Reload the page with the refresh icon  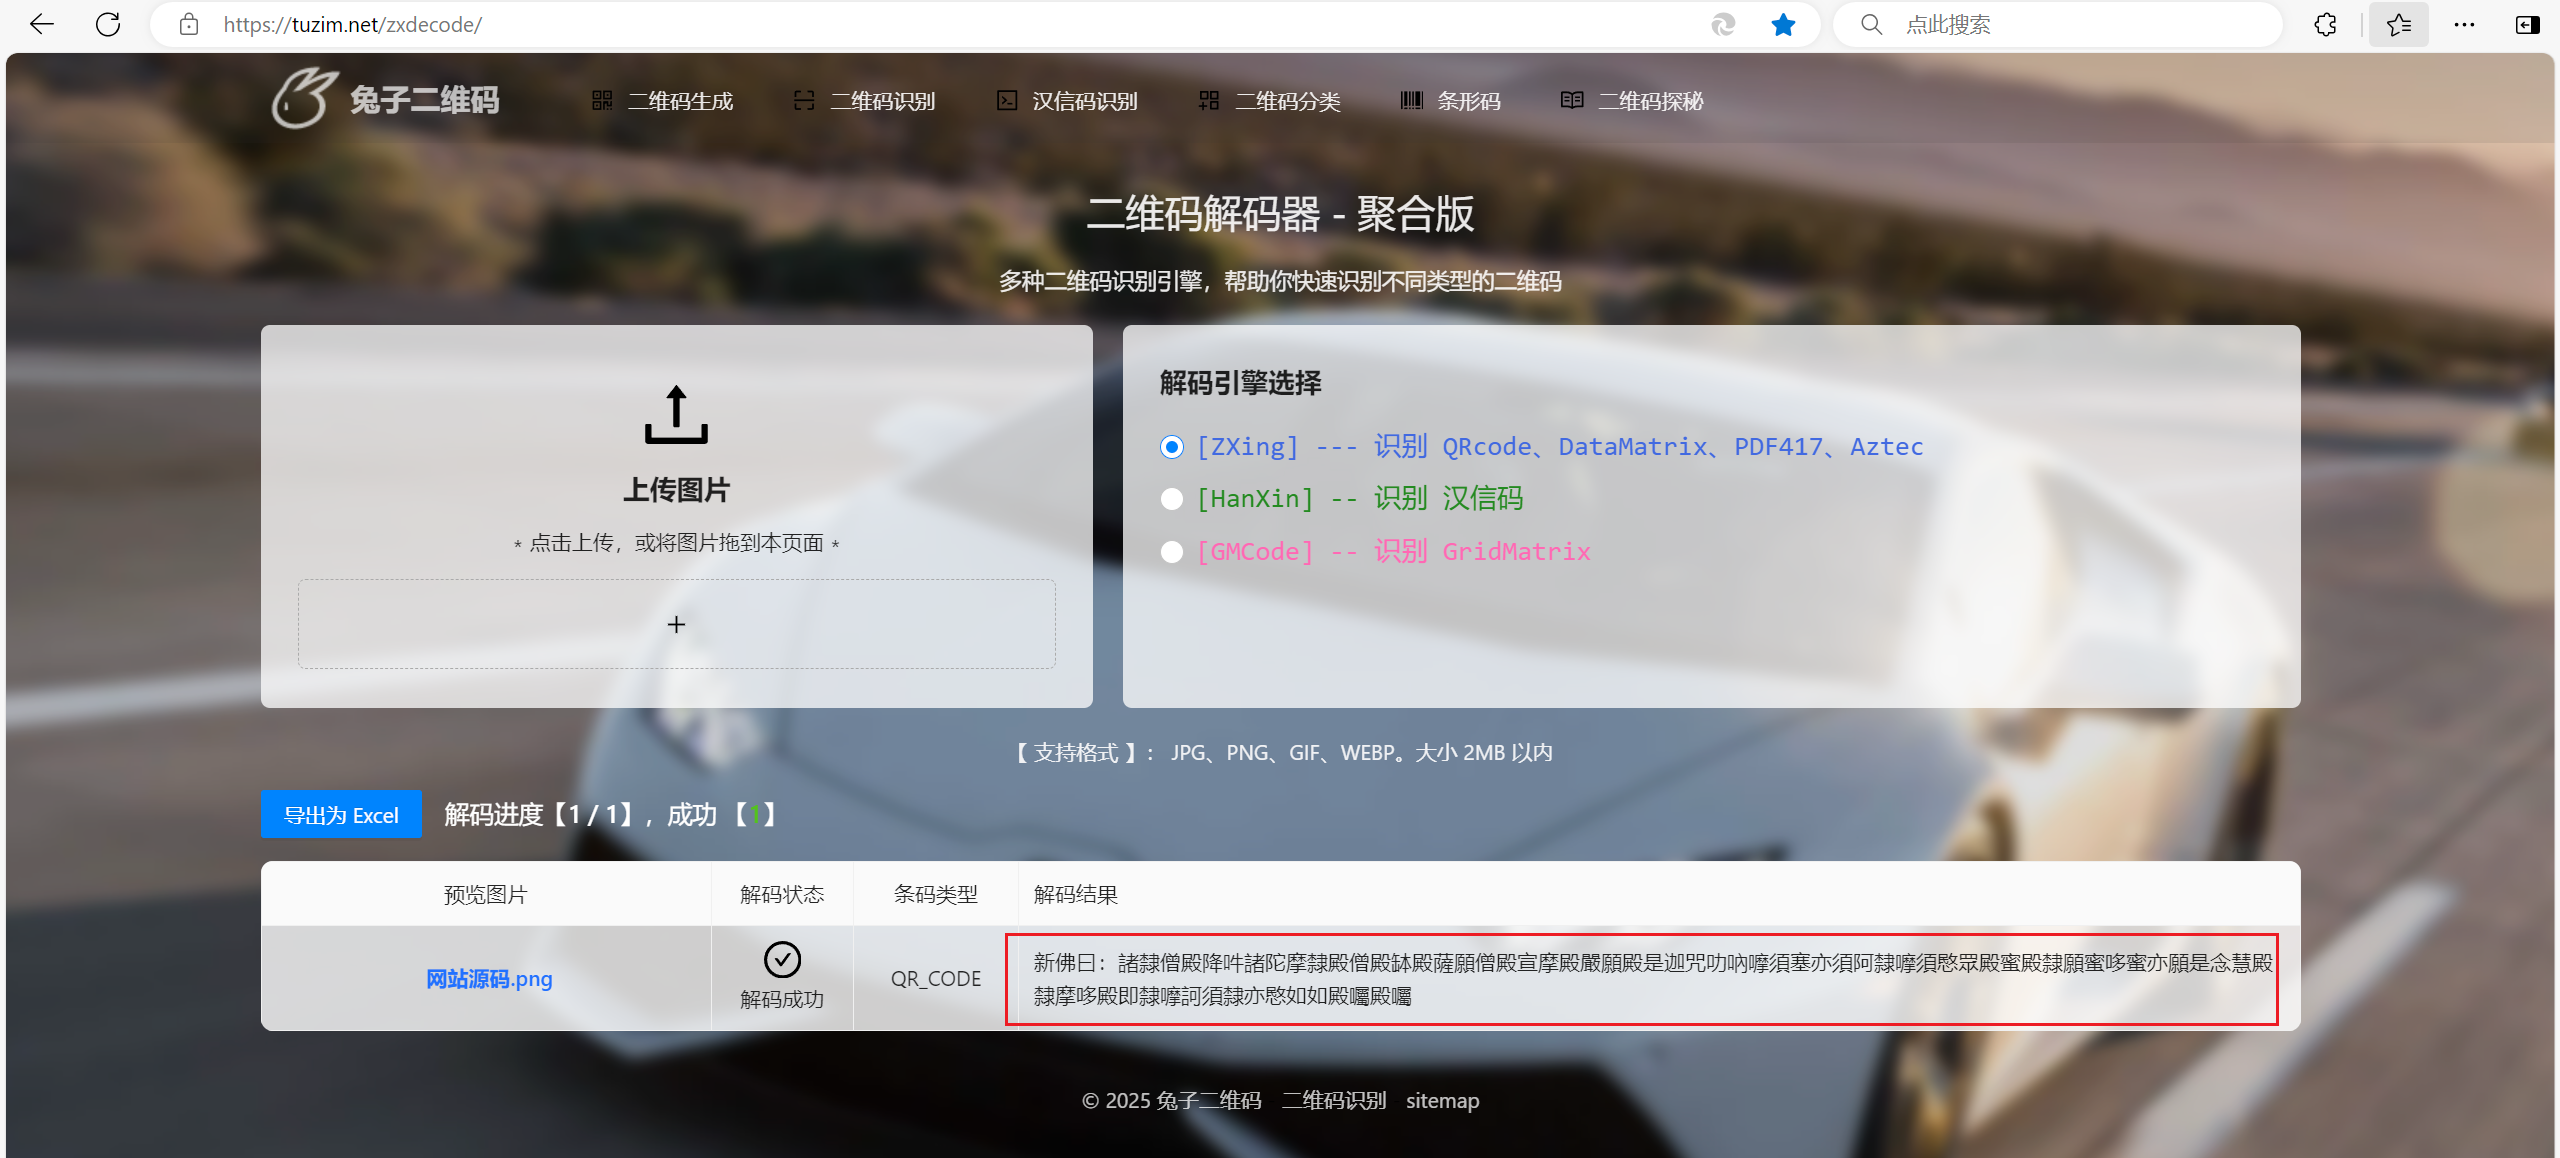coord(108,24)
